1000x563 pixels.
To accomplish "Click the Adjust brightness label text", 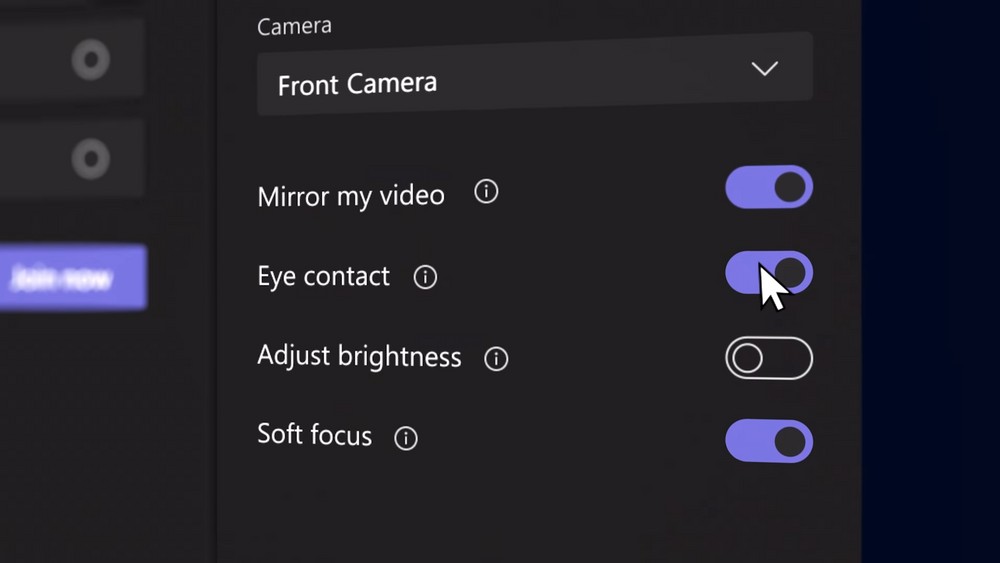I will (359, 356).
